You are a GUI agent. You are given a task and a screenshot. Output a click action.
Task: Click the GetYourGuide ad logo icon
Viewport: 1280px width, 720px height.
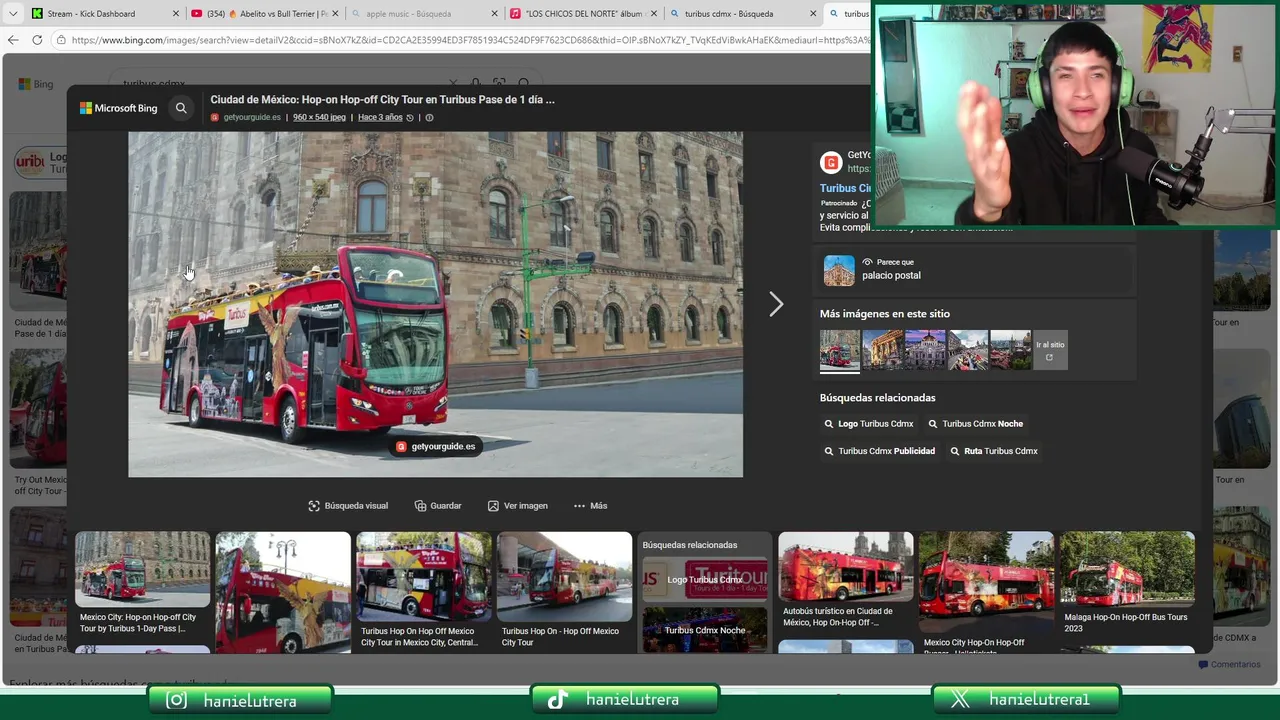[x=831, y=162]
